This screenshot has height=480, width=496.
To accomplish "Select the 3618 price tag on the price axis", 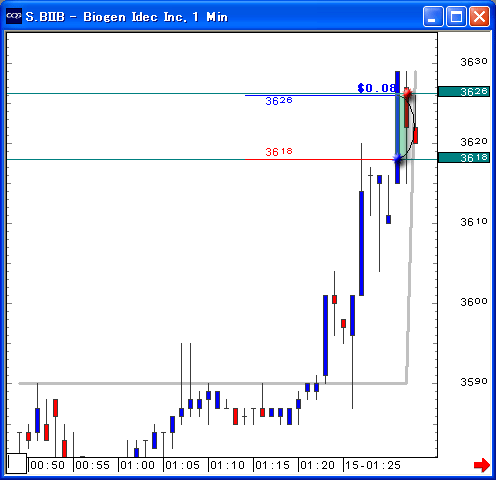I will [464, 157].
